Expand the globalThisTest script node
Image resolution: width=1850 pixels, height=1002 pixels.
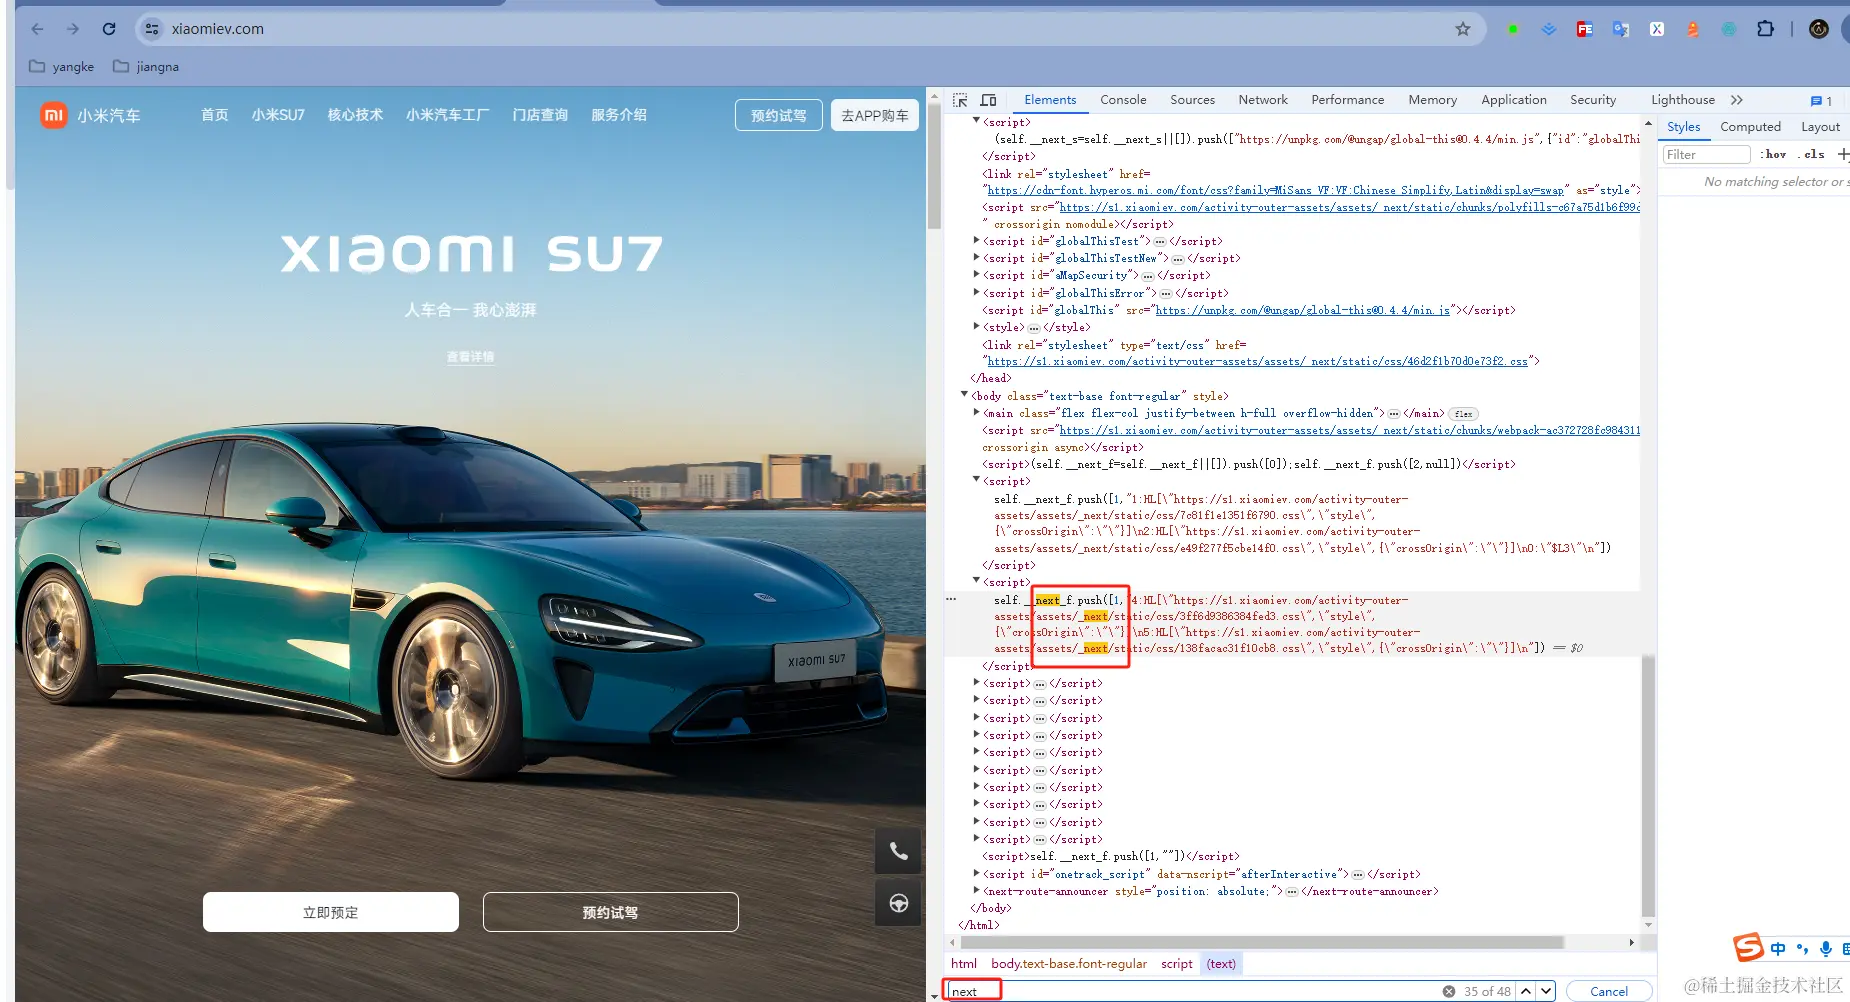977,241
